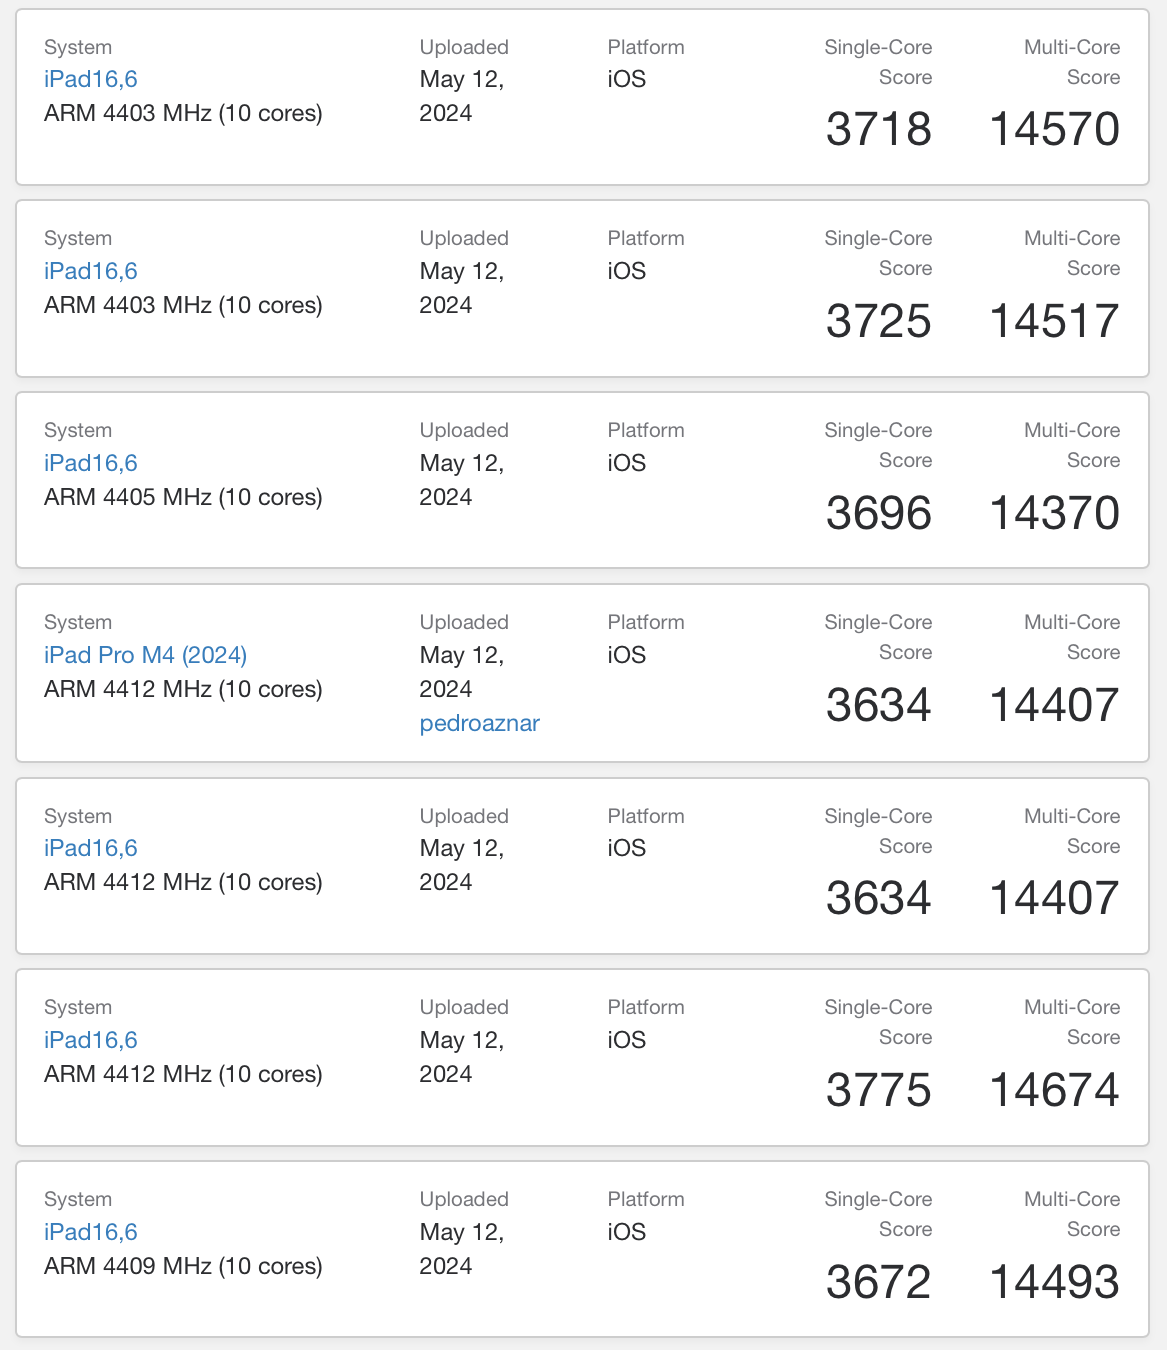Viewport: 1167px width, 1350px height.
Task: Click the multi-core score 14370
Action: tap(1054, 514)
